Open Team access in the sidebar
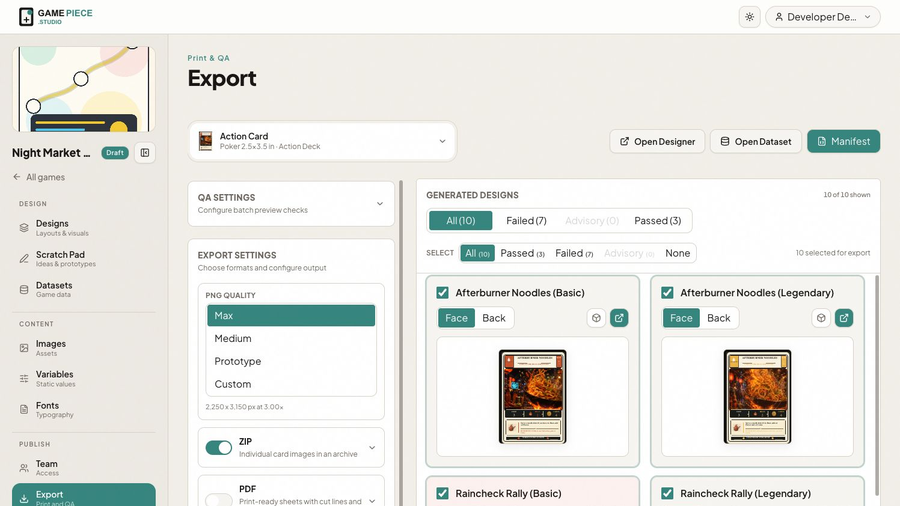900x506 pixels. pos(84,468)
